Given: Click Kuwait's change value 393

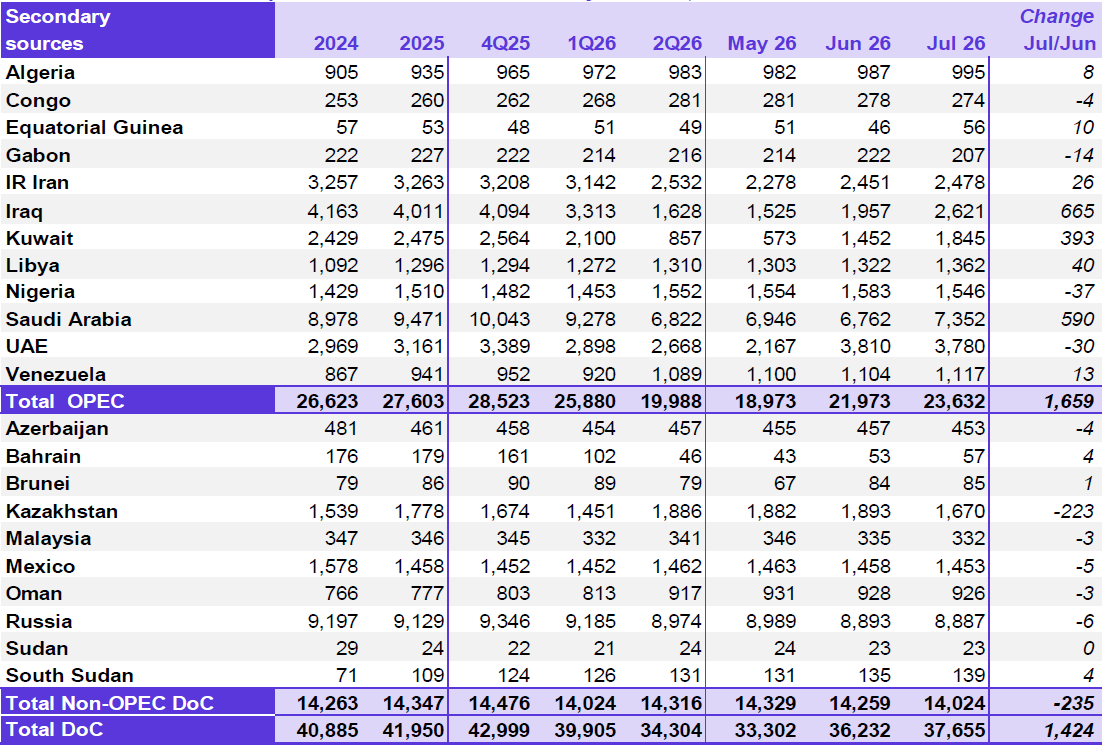Looking at the screenshot, I should (1077, 238).
